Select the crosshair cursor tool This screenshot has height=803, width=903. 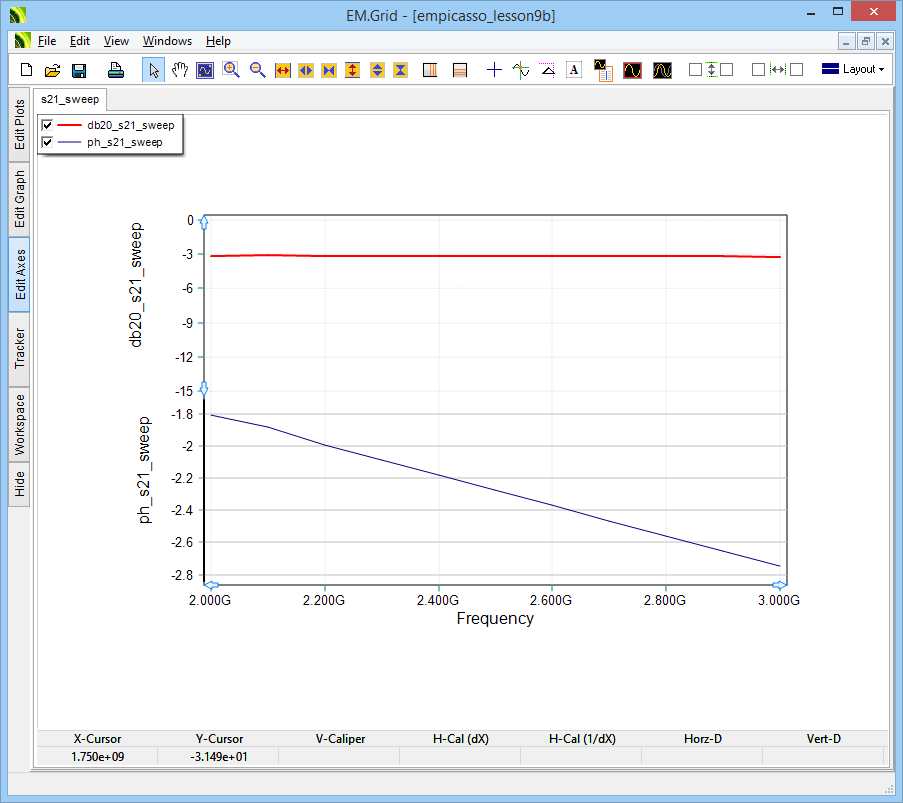point(494,70)
